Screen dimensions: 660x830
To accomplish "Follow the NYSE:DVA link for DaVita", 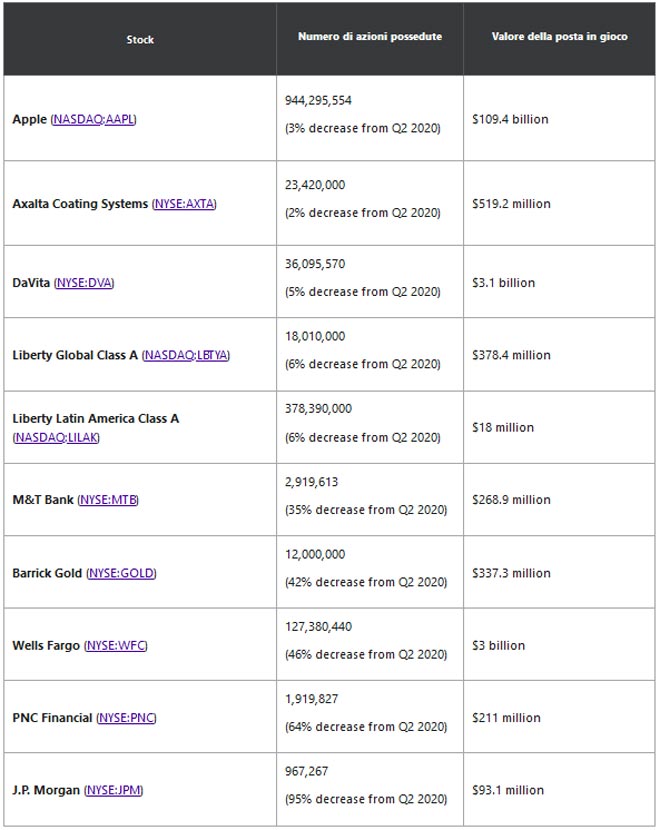I will (x=84, y=283).
